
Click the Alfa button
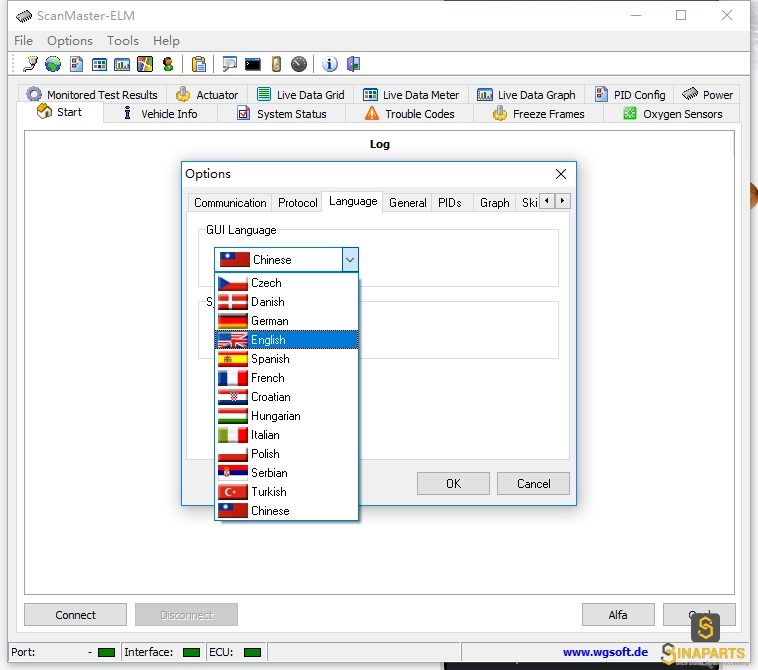pyautogui.click(x=618, y=615)
